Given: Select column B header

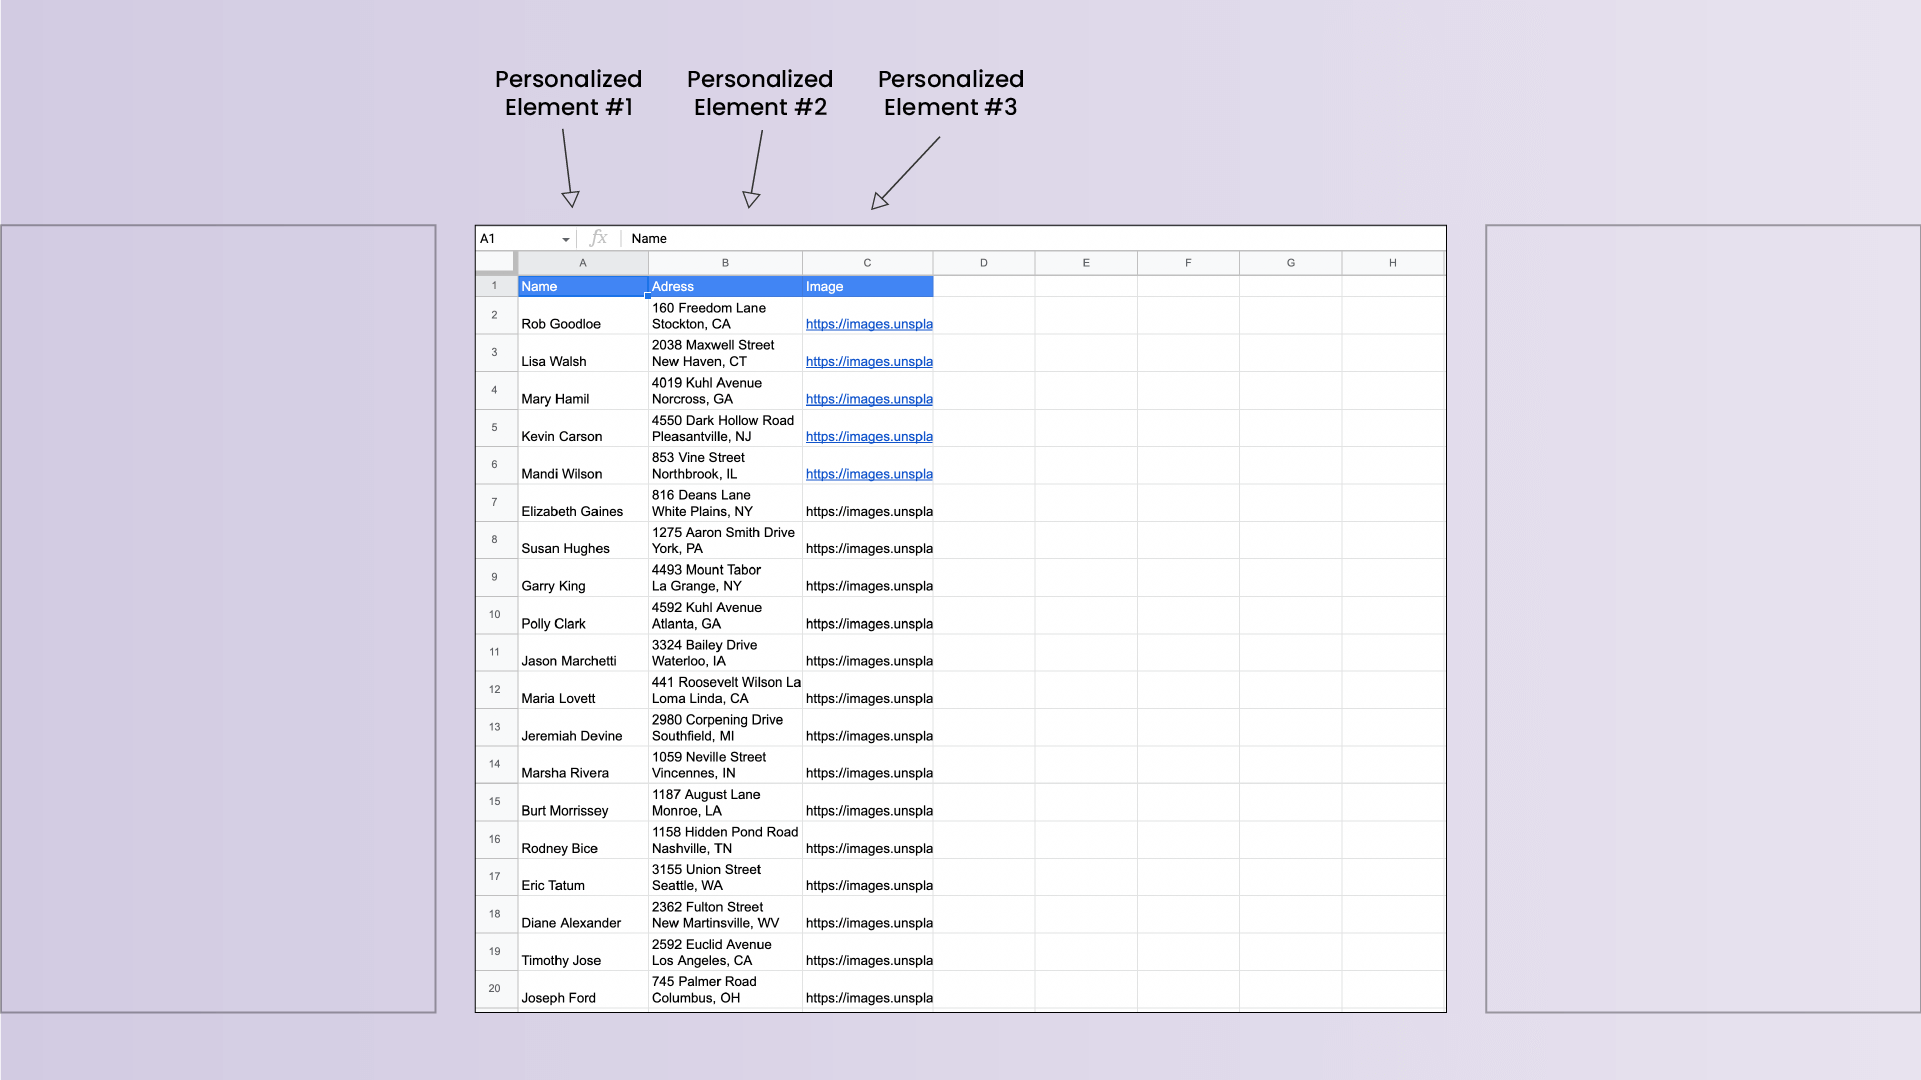Looking at the screenshot, I should point(725,262).
